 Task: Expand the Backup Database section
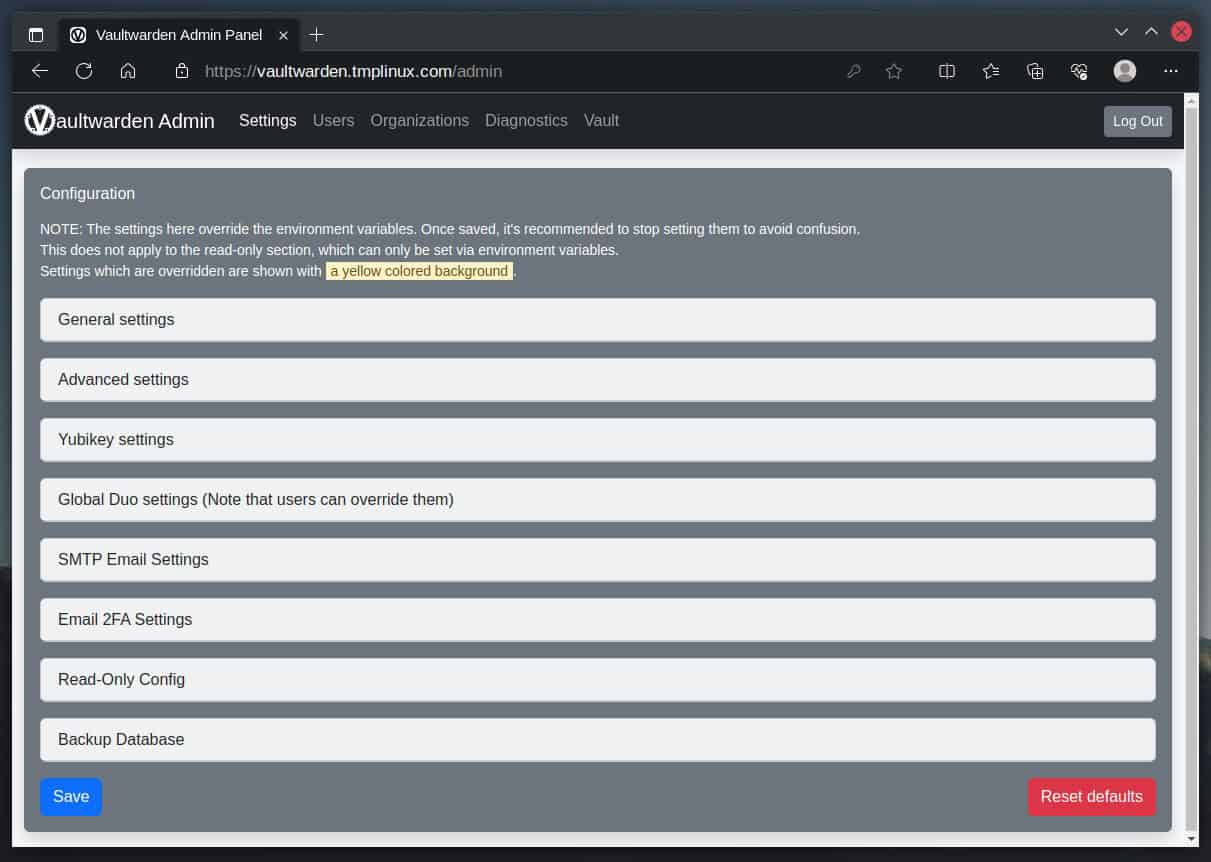click(x=598, y=739)
